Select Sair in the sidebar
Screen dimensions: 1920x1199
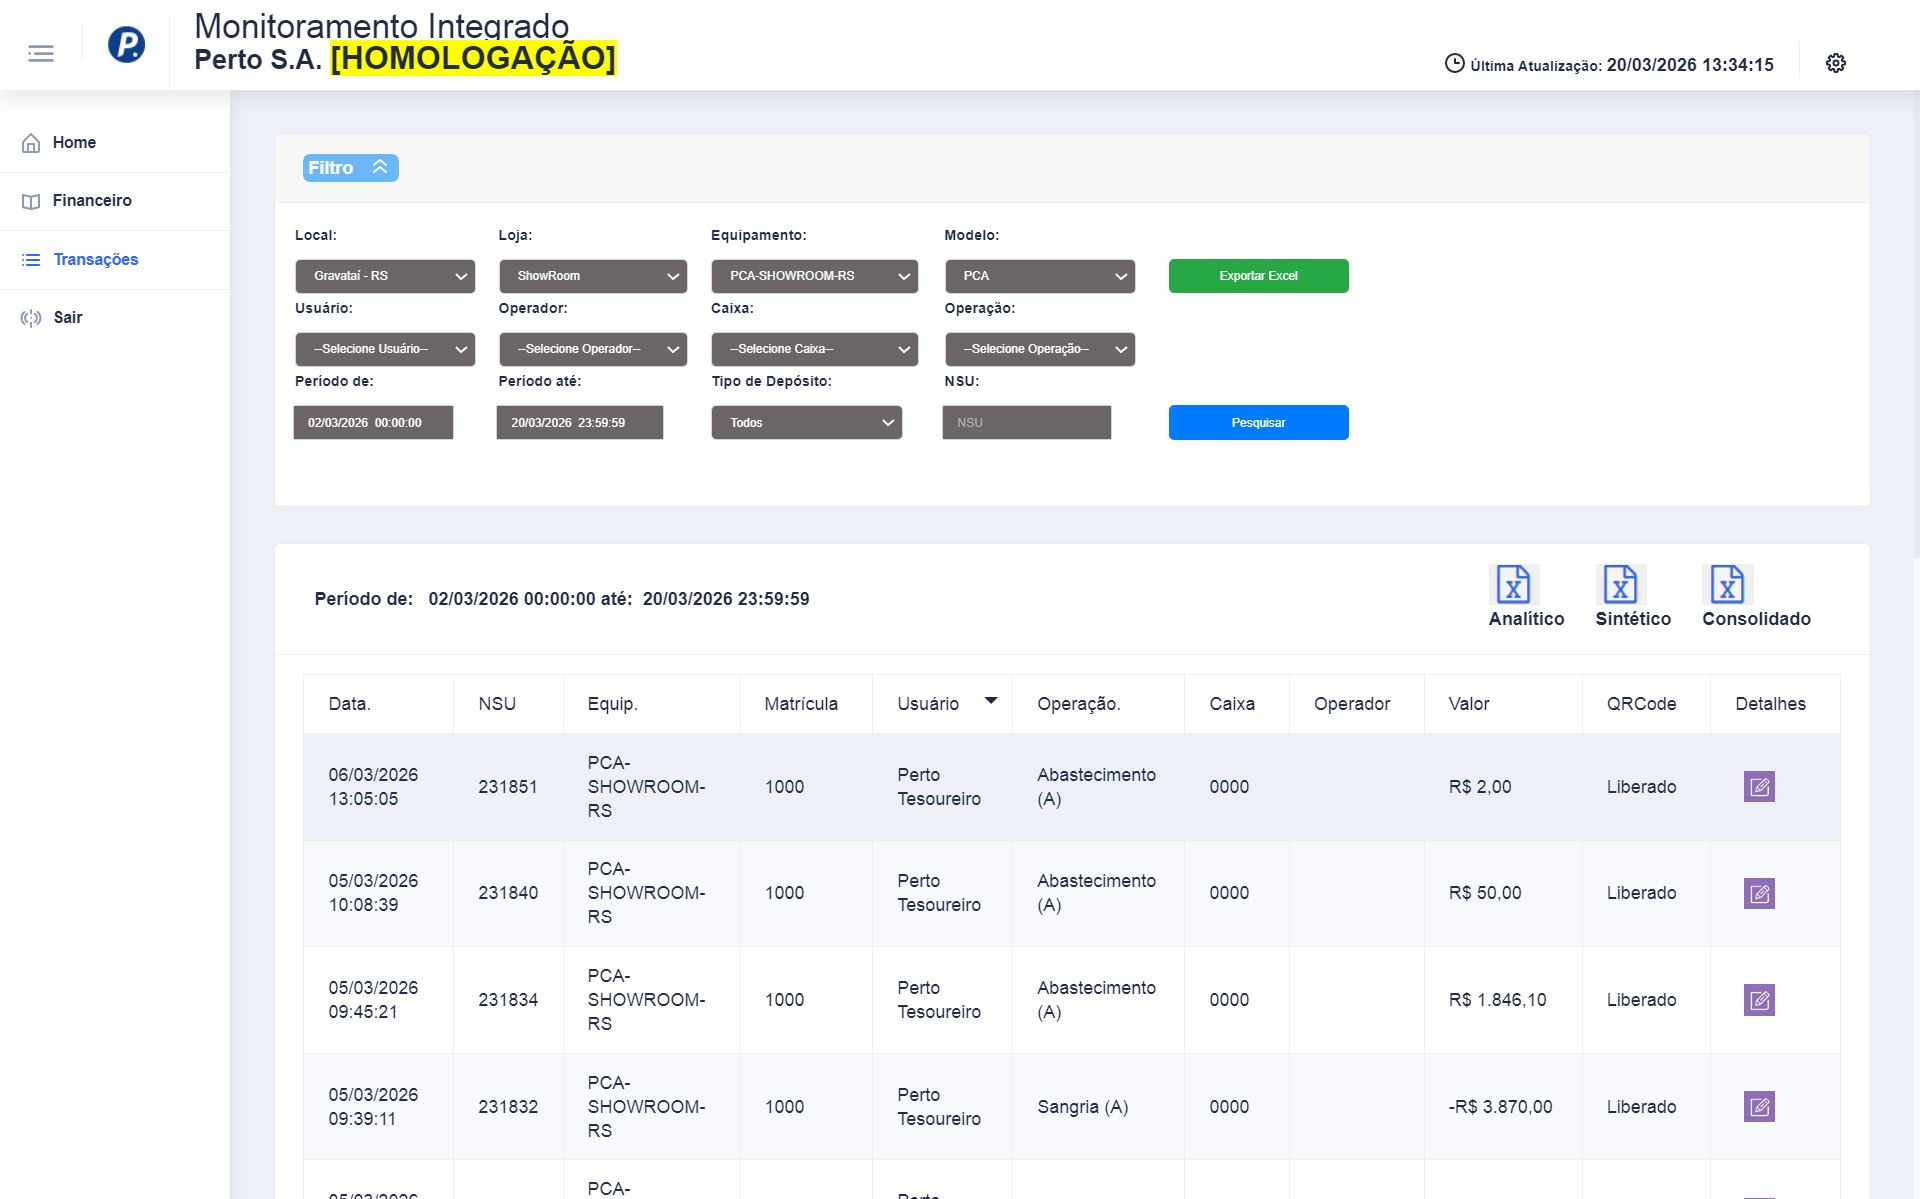pos(68,318)
